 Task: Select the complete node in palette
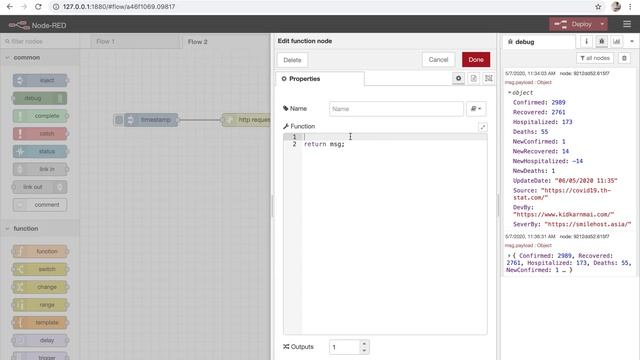(40, 116)
